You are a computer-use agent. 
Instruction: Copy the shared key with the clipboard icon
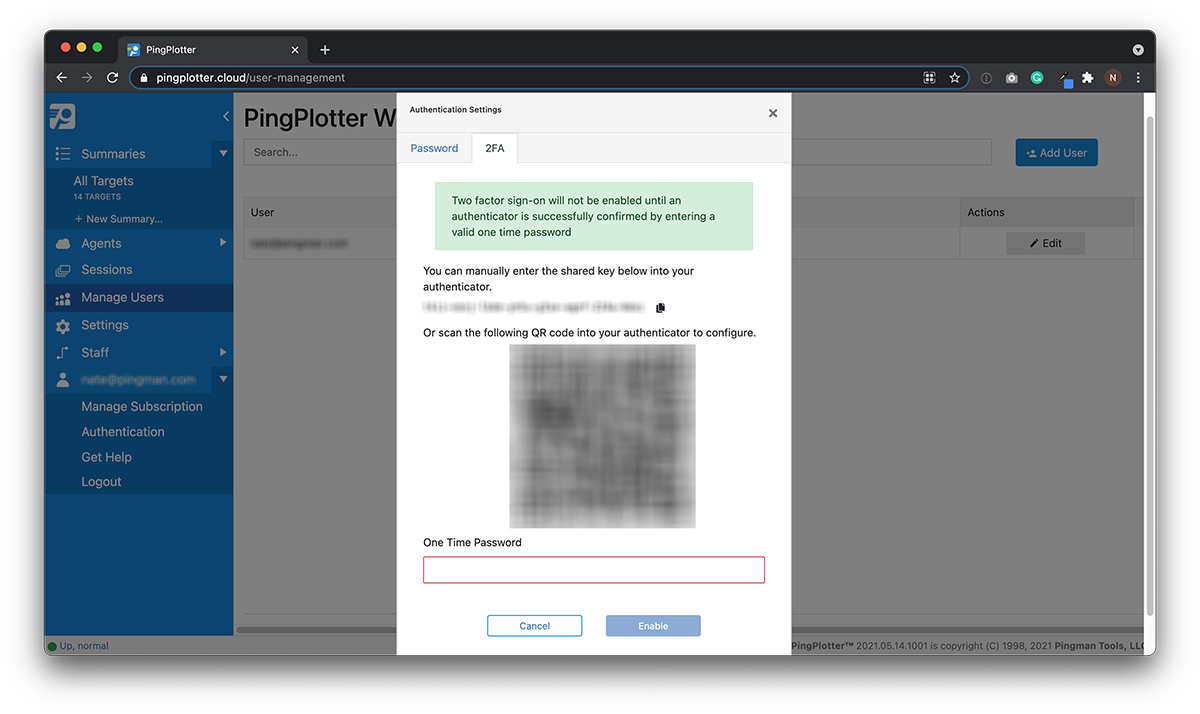660,308
